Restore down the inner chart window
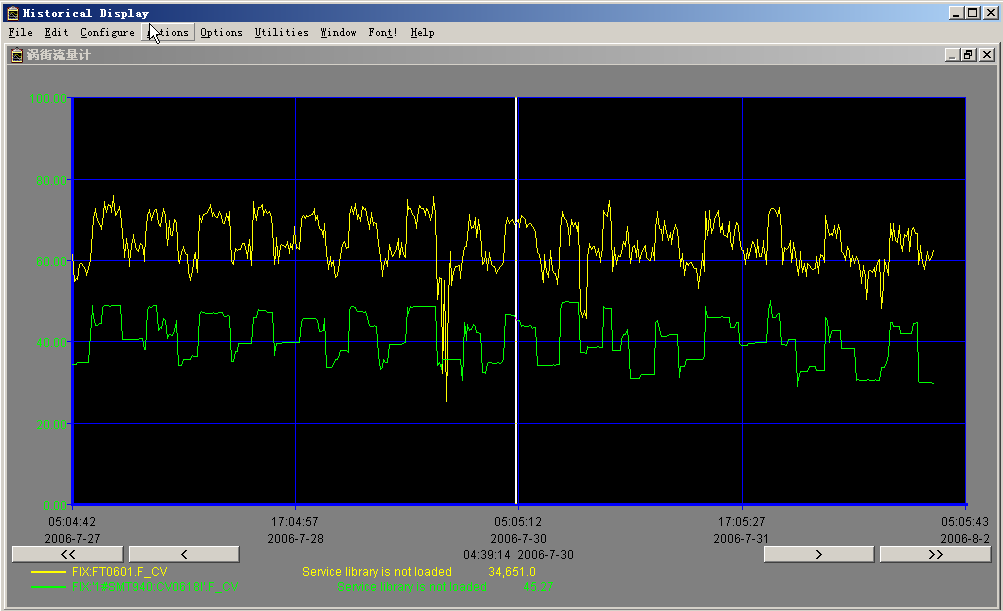Image resolution: width=1003 pixels, height=611 pixels. 967,55
